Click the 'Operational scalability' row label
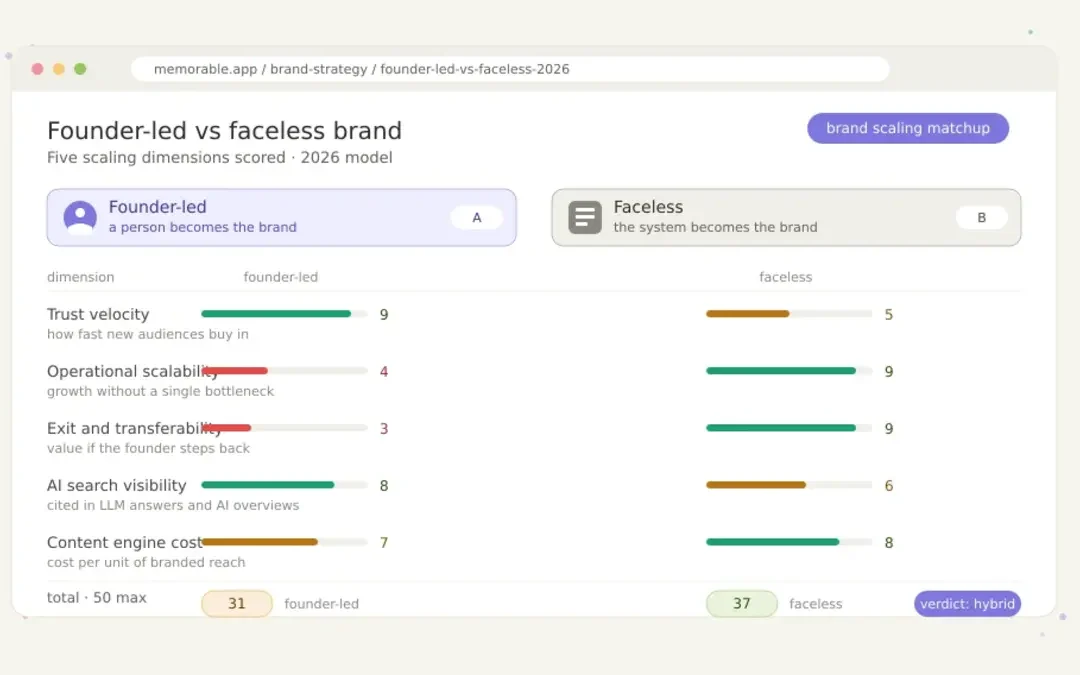Viewport: 1080px width, 675px height. pyautogui.click(x=133, y=371)
